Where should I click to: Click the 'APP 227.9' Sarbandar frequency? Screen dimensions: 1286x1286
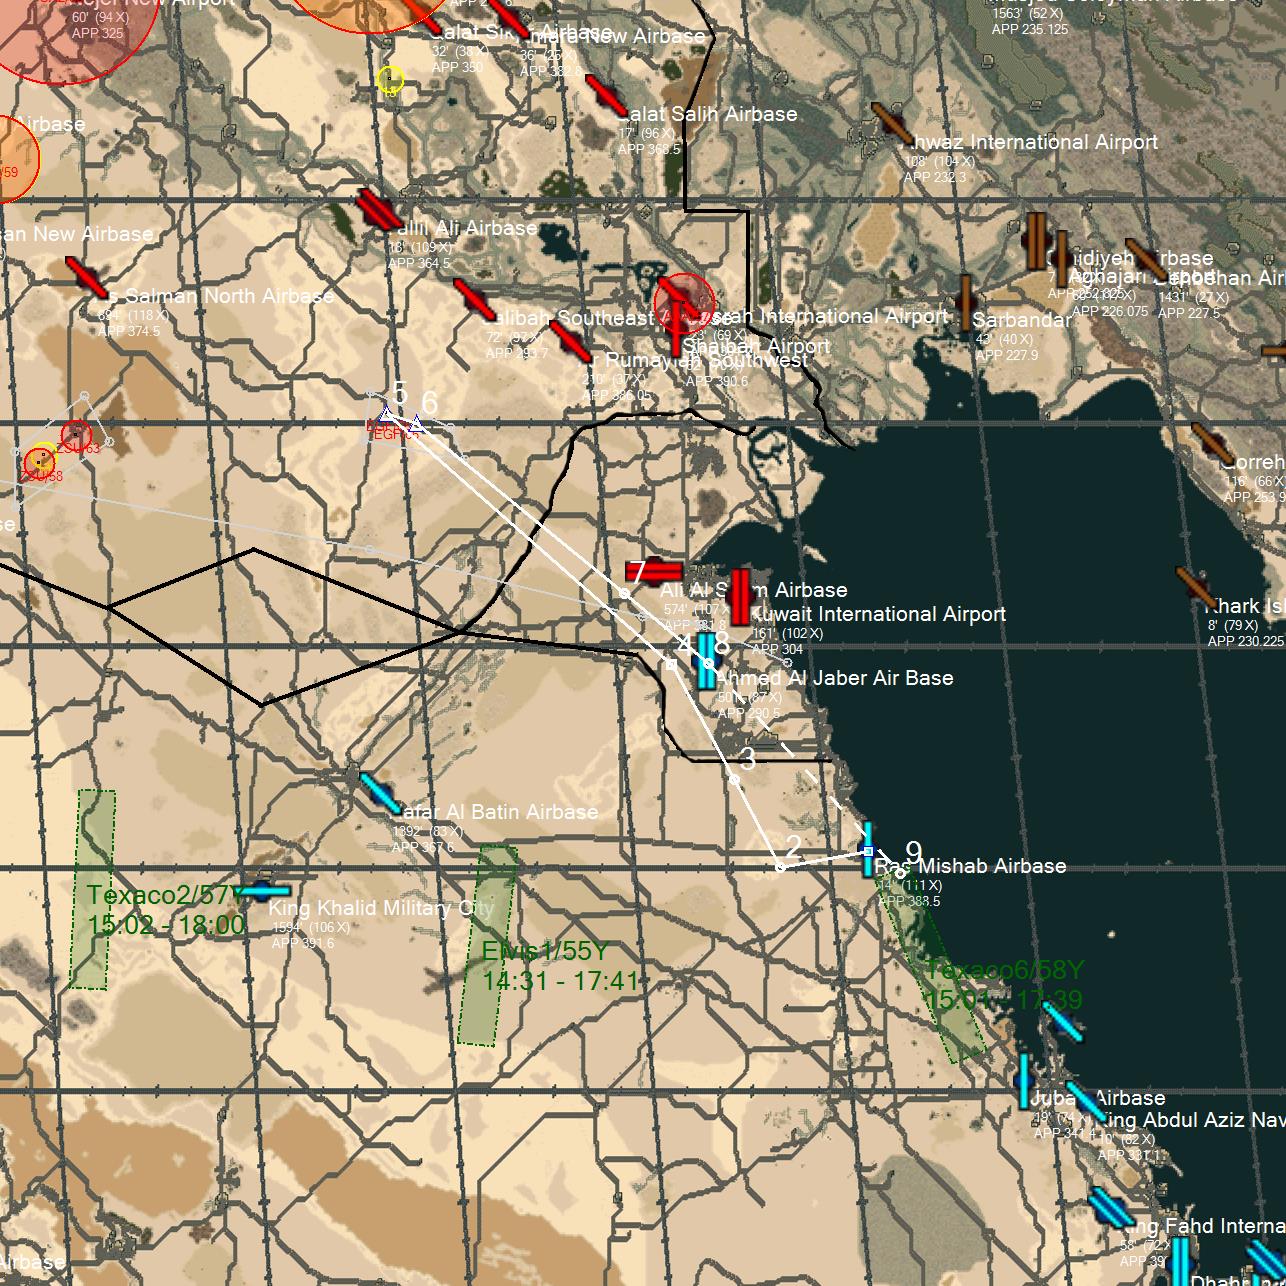click(x=1007, y=356)
